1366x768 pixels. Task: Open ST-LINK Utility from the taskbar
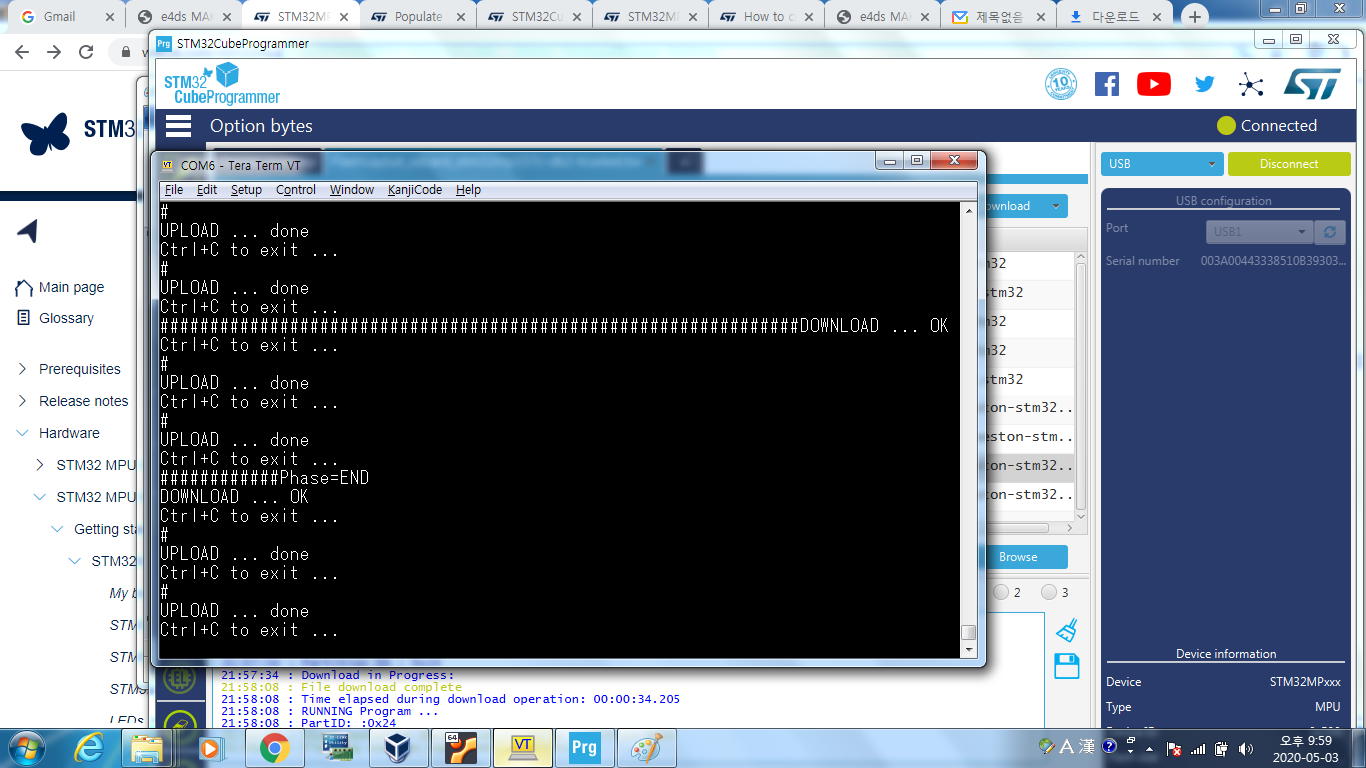(x=336, y=748)
